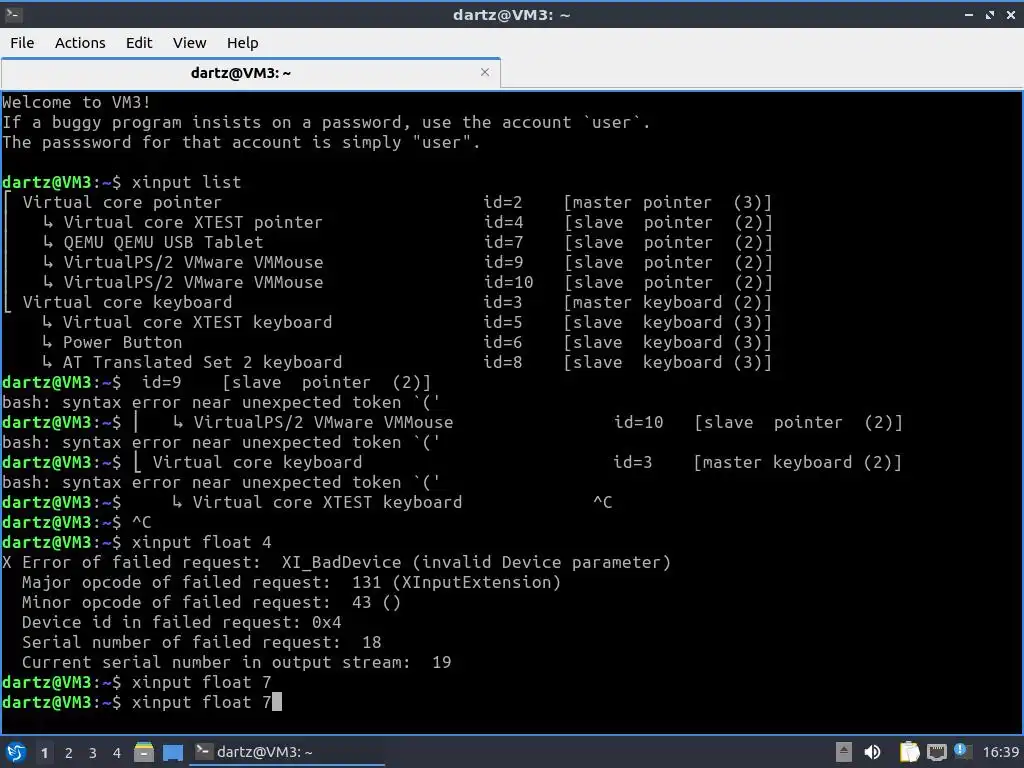Screen dimensions: 1024x768
Task: Open the clipboard manager tray icon
Action: coord(909,752)
